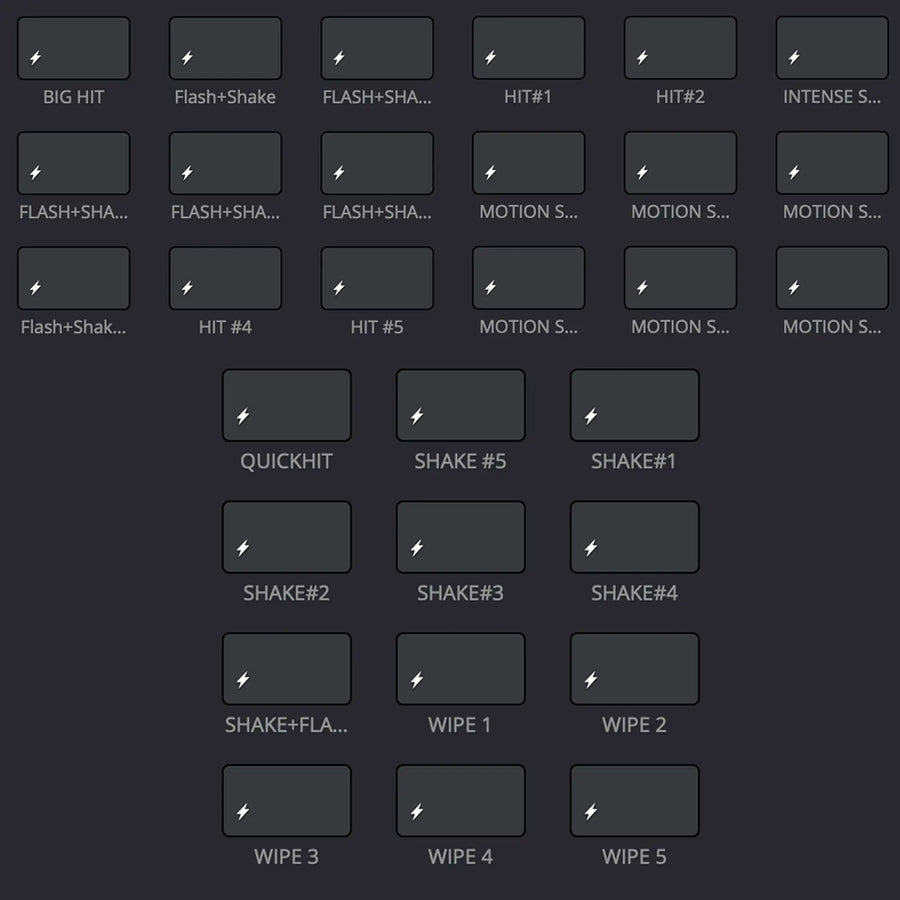The width and height of the screenshot is (900, 900).
Task: Click the HIT#1 transition thumbnail
Action: (528, 47)
